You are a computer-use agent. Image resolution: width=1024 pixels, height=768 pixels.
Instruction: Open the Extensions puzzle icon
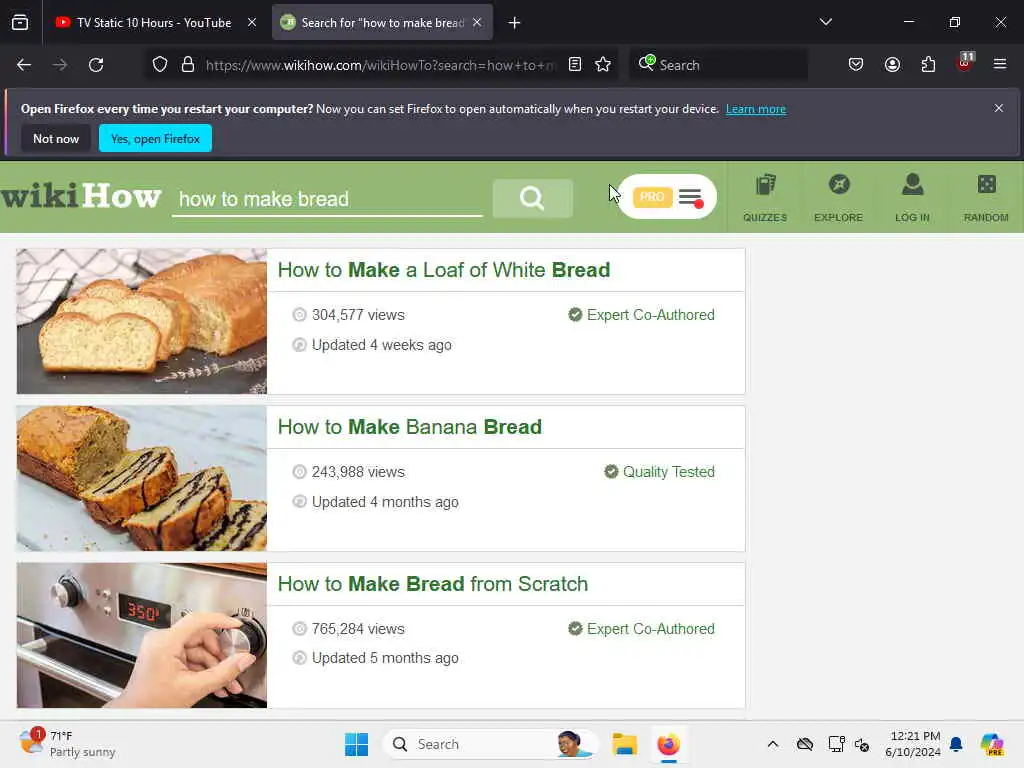(928, 64)
